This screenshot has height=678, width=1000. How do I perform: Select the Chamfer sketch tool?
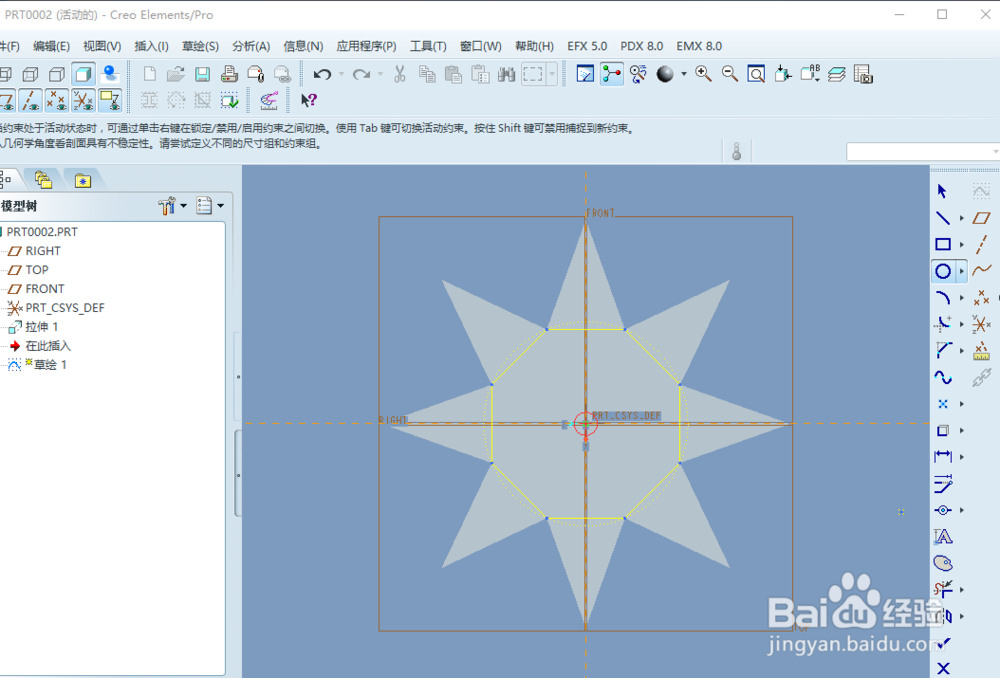(x=943, y=350)
